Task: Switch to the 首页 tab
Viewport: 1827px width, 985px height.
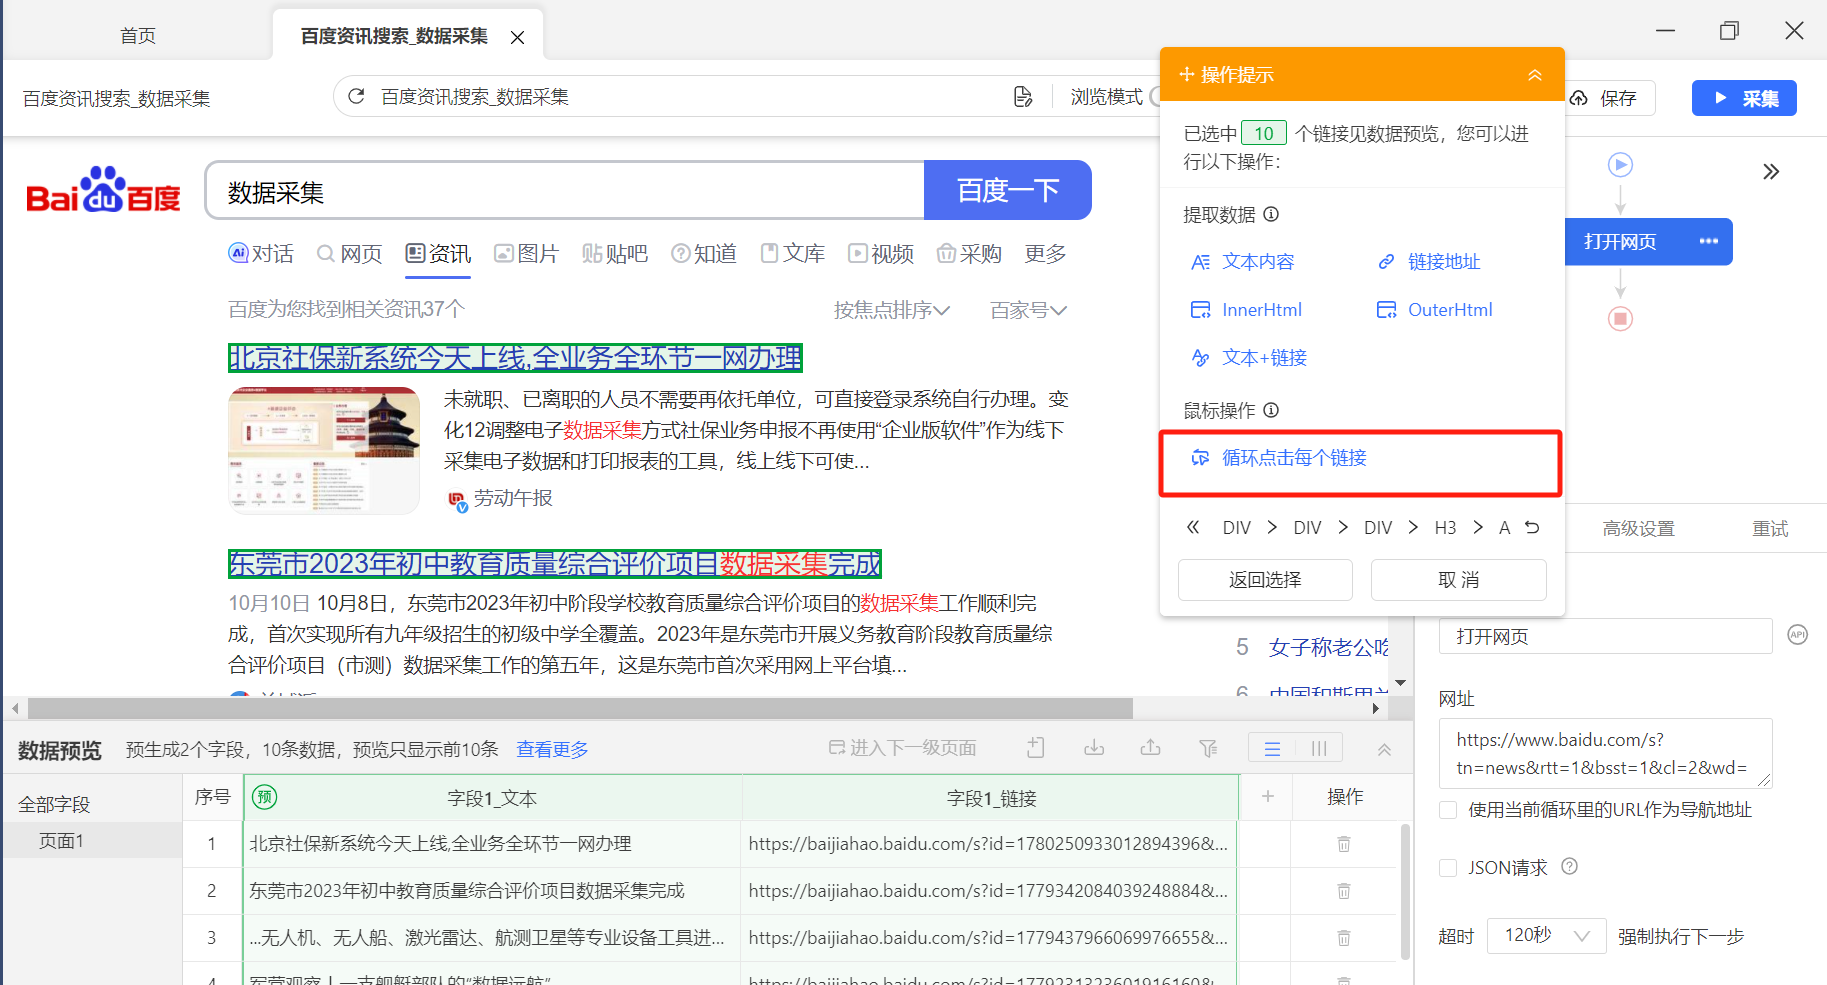Action: point(138,36)
